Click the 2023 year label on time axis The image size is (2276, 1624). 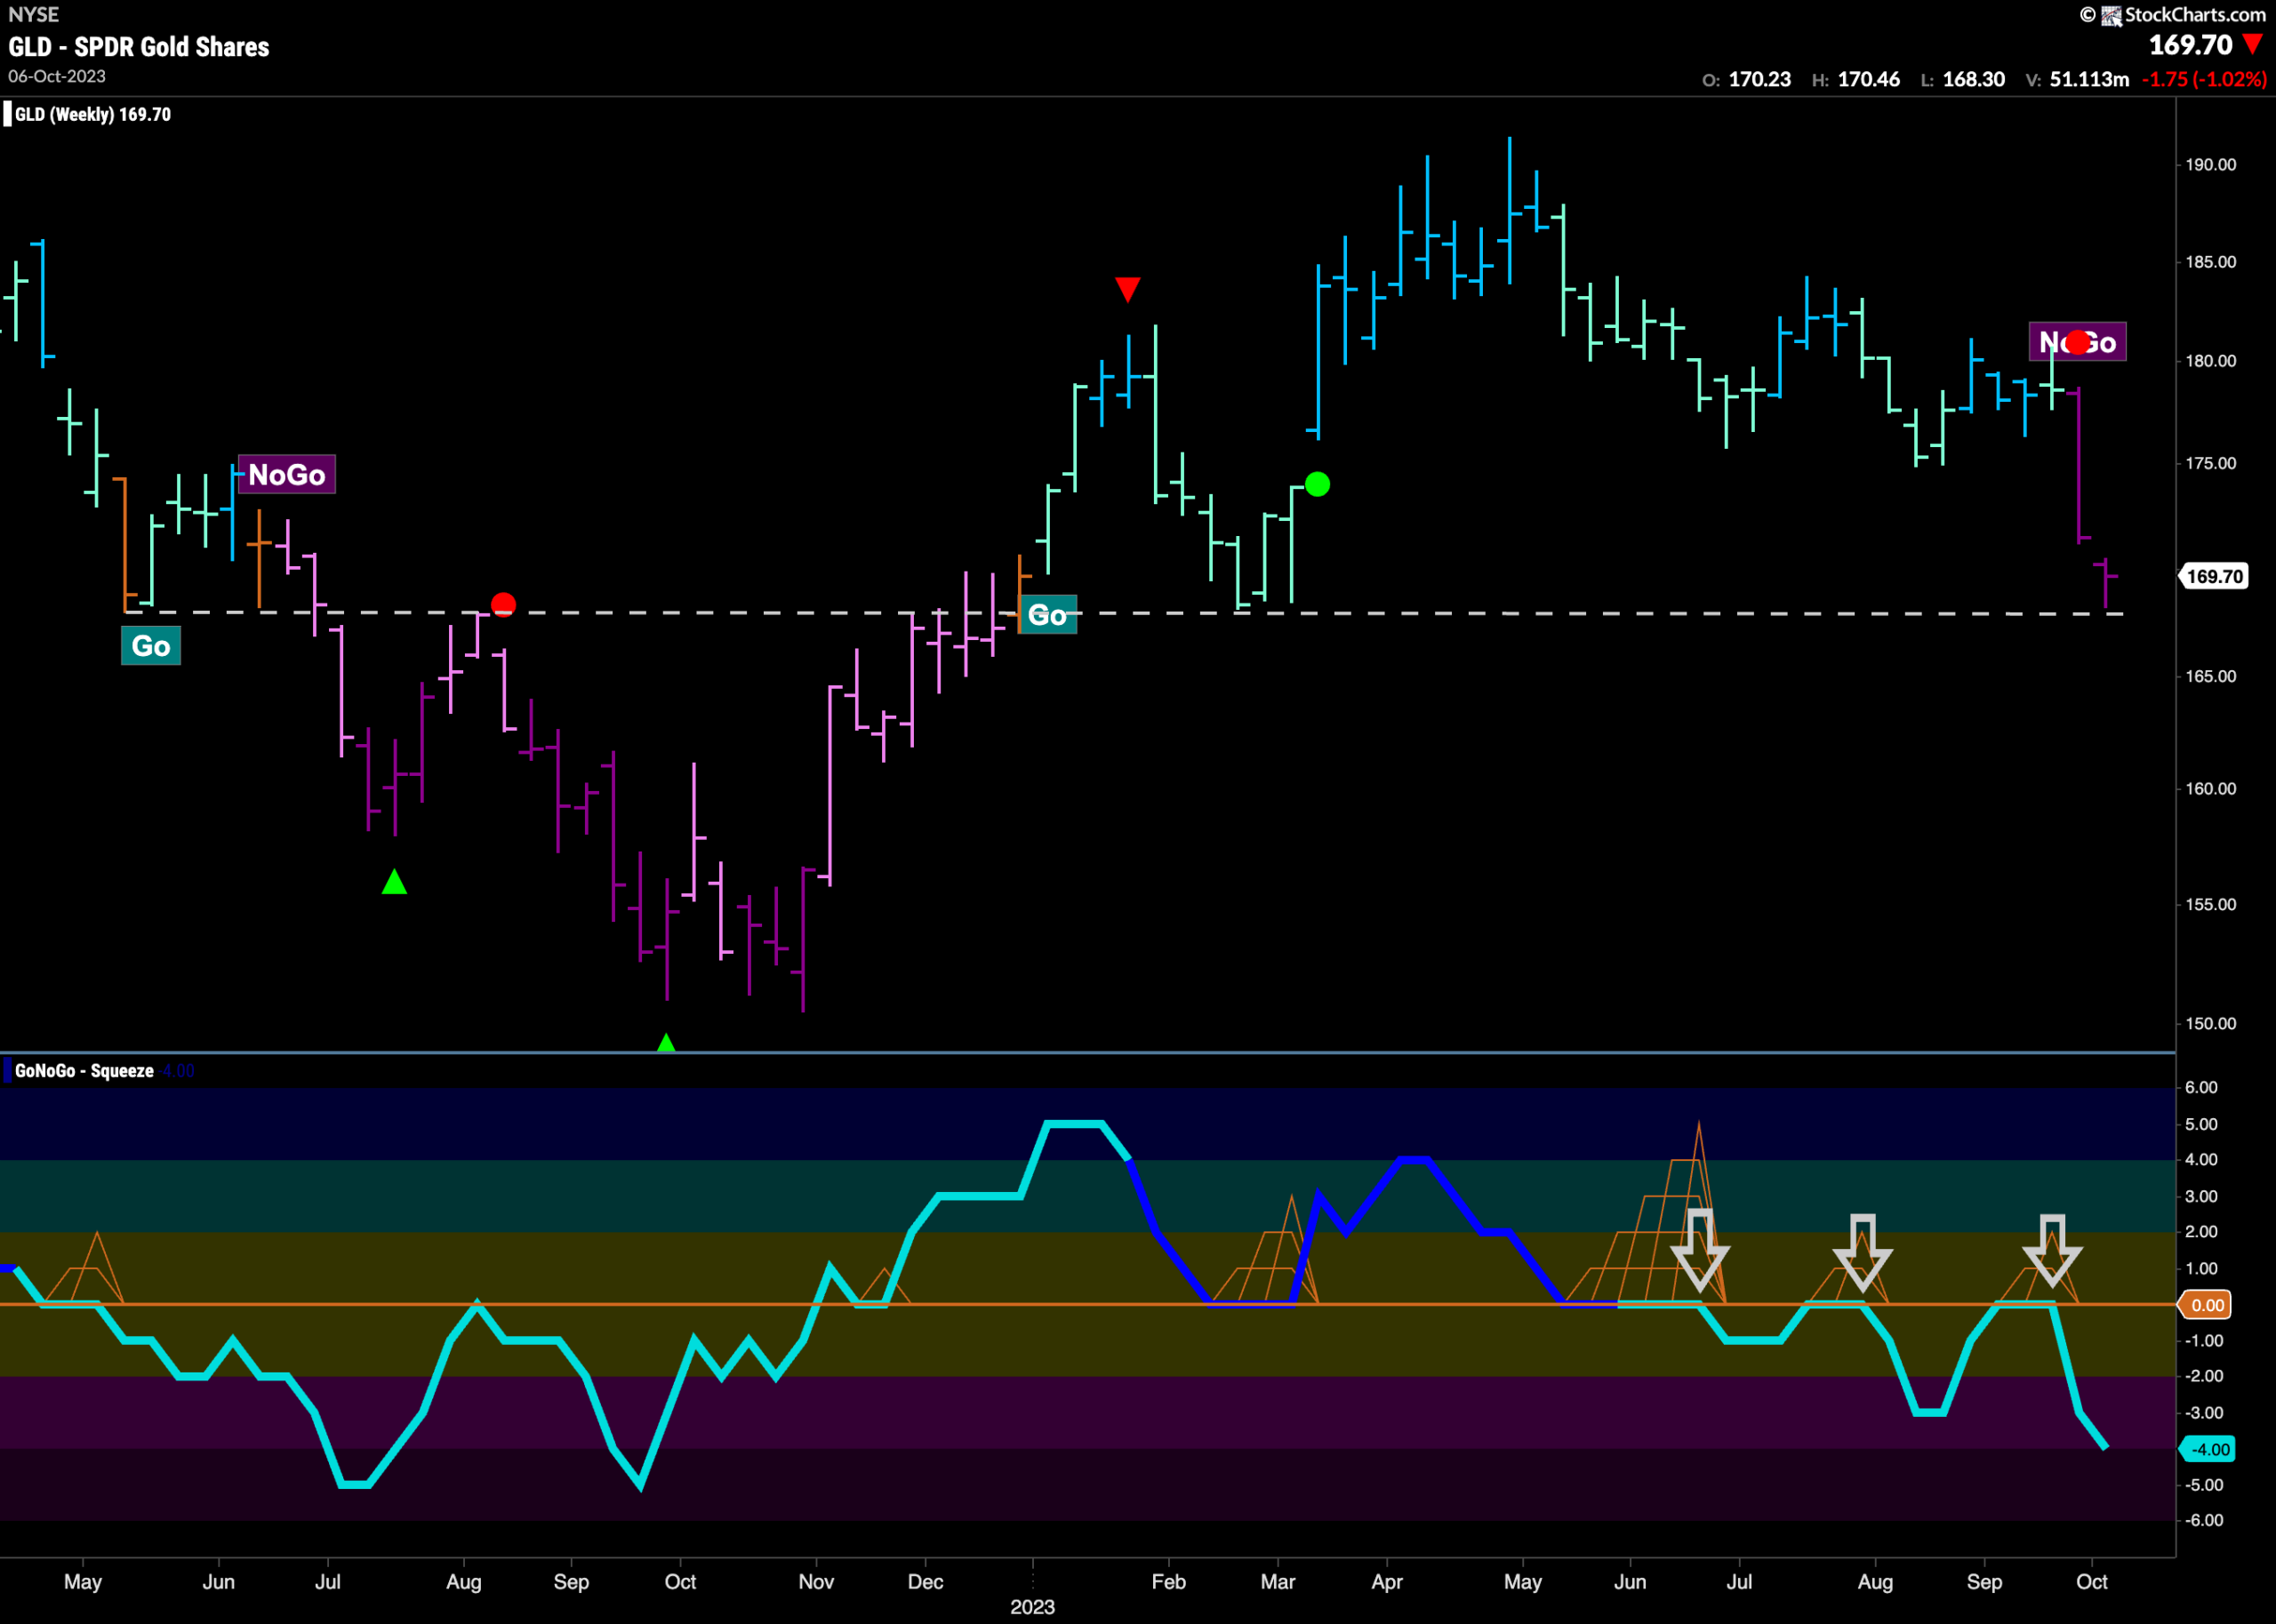1032,1606
